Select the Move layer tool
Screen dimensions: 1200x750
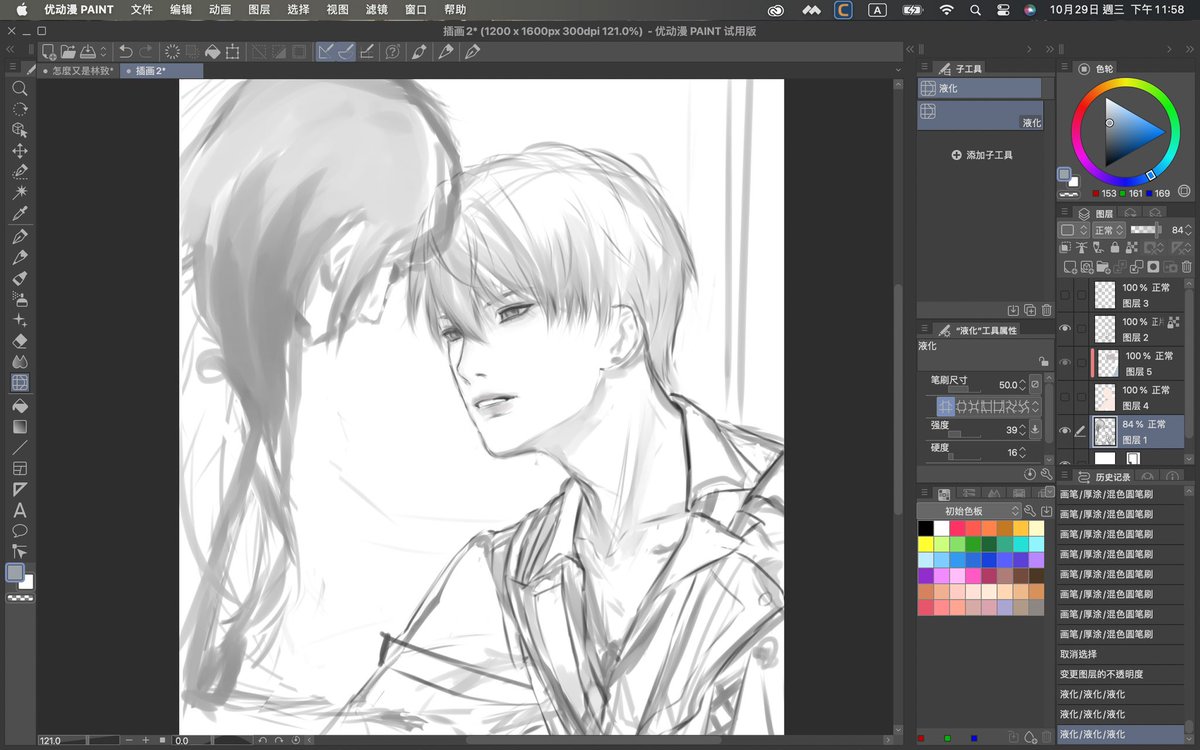click(x=19, y=151)
